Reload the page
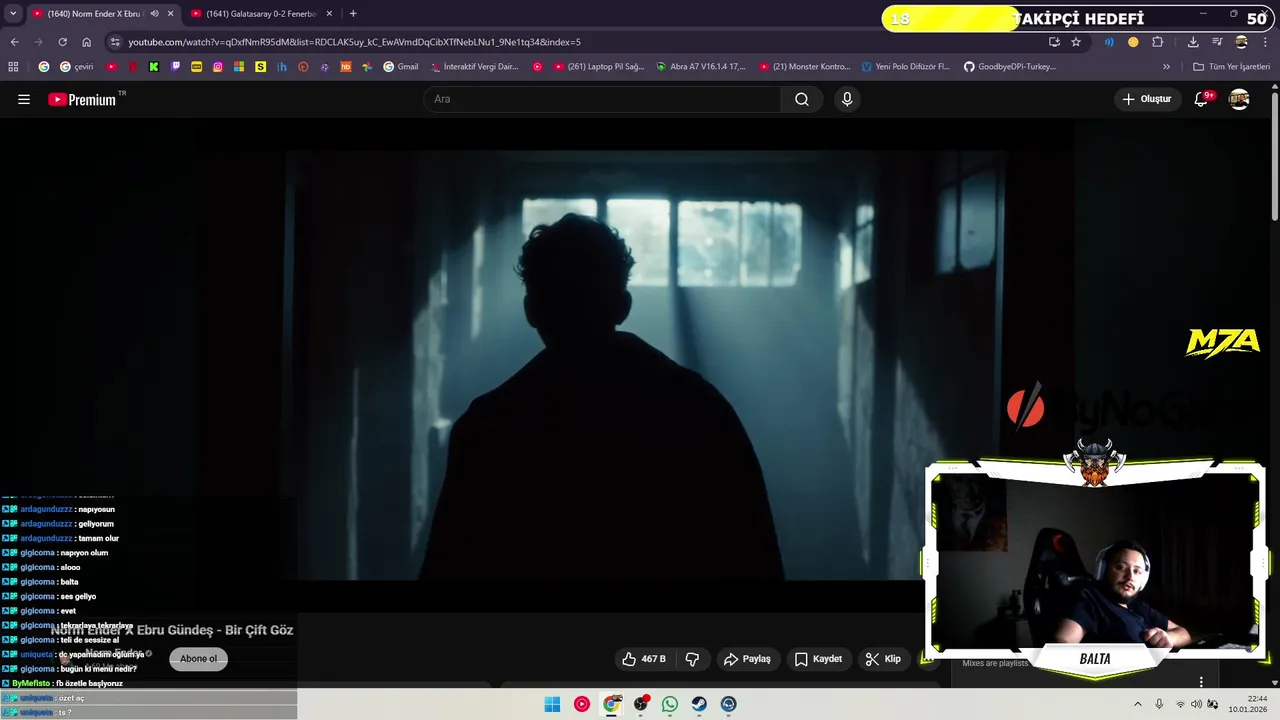Screen dimensions: 1280x720 pyautogui.click(x=62, y=42)
